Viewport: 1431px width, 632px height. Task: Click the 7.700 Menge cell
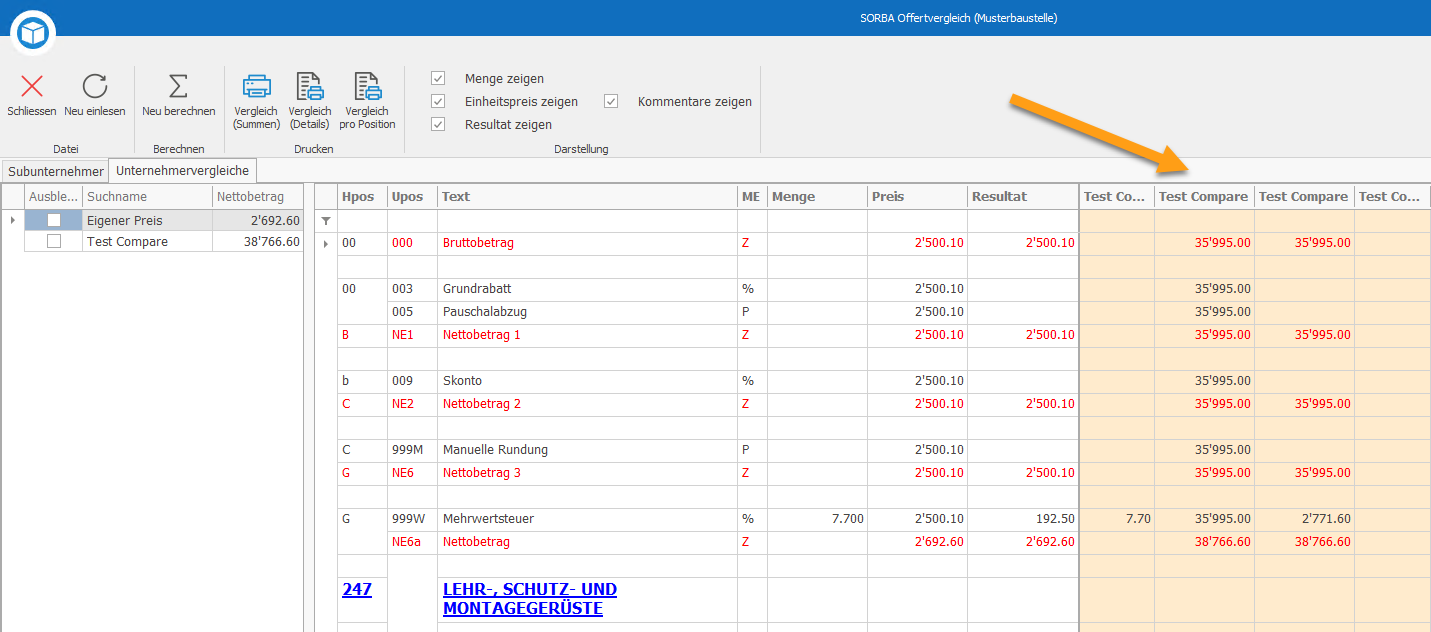coord(817,519)
